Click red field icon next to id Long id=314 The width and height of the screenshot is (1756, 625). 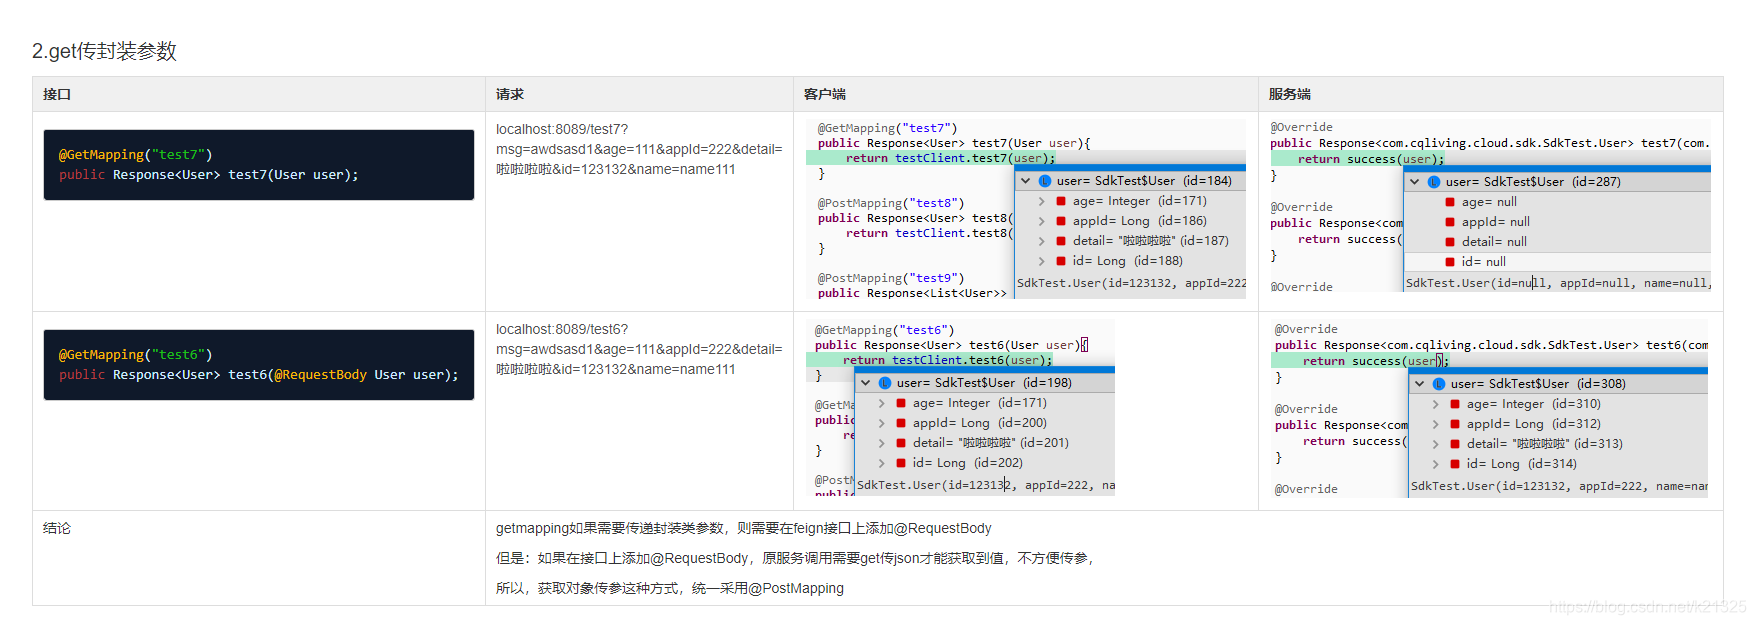(x=1455, y=464)
